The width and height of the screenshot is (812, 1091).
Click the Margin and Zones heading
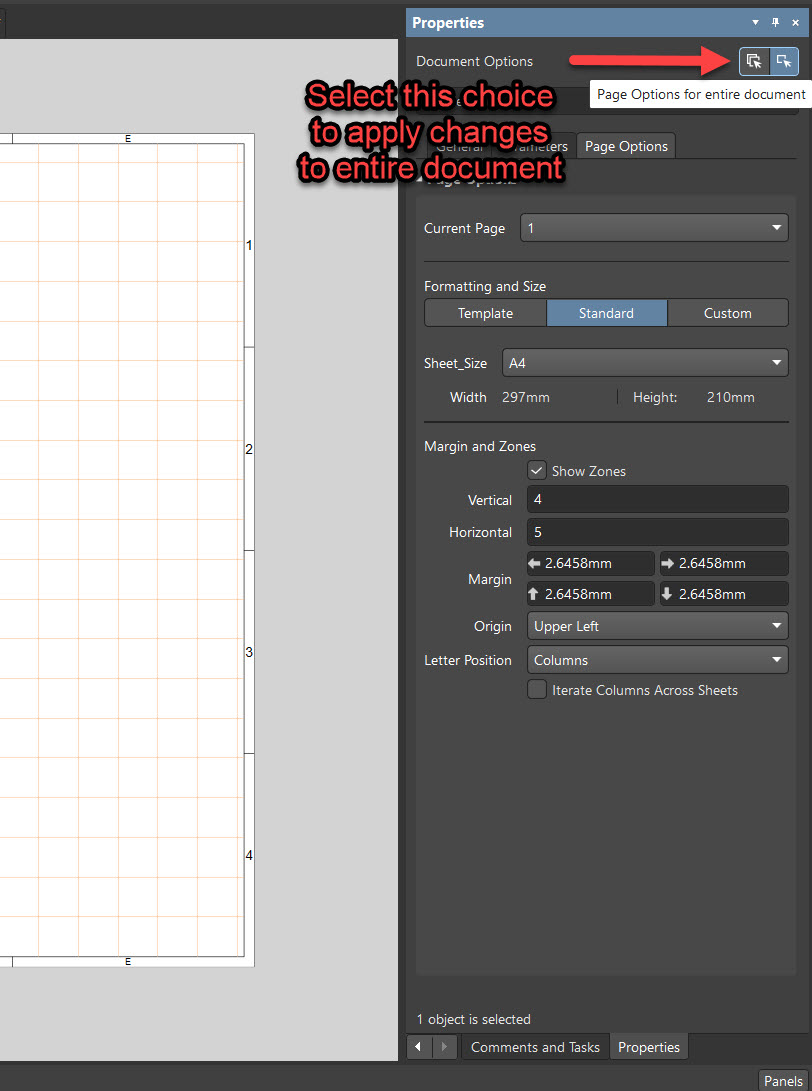pyautogui.click(x=480, y=447)
